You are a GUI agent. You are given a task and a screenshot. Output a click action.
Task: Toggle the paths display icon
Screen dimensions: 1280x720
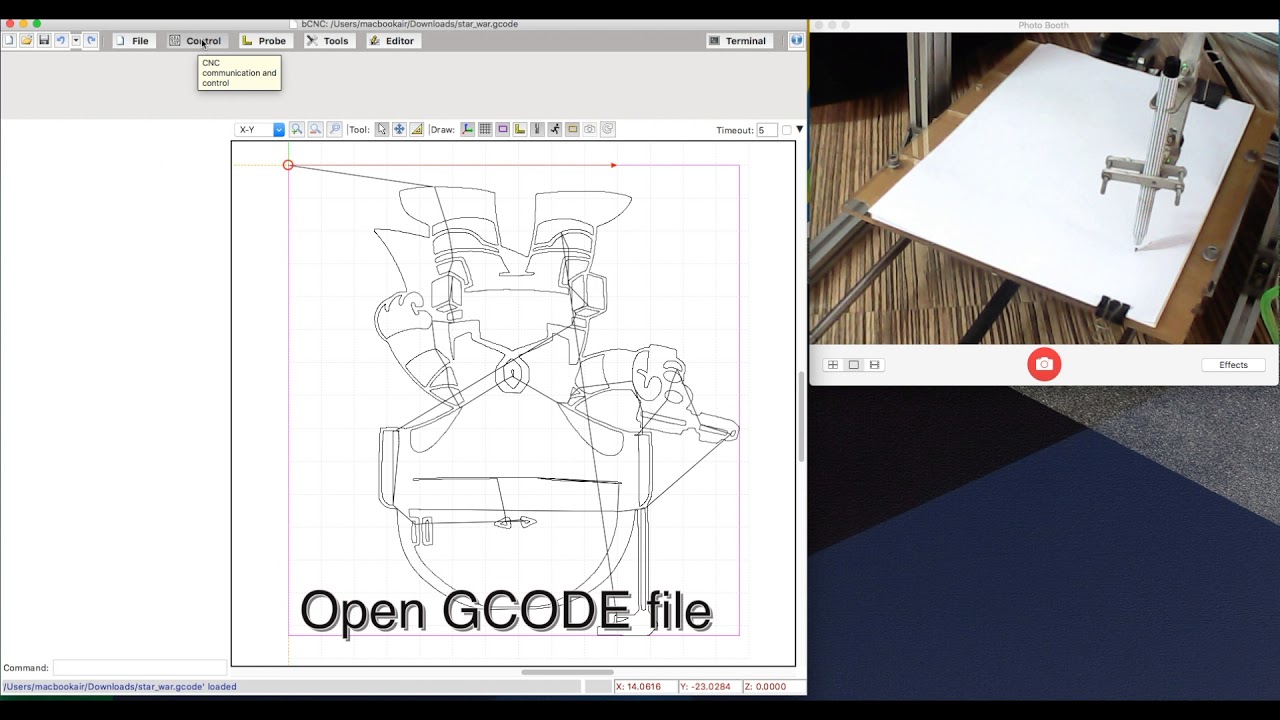pyautogui.click(x=537, y=129)
